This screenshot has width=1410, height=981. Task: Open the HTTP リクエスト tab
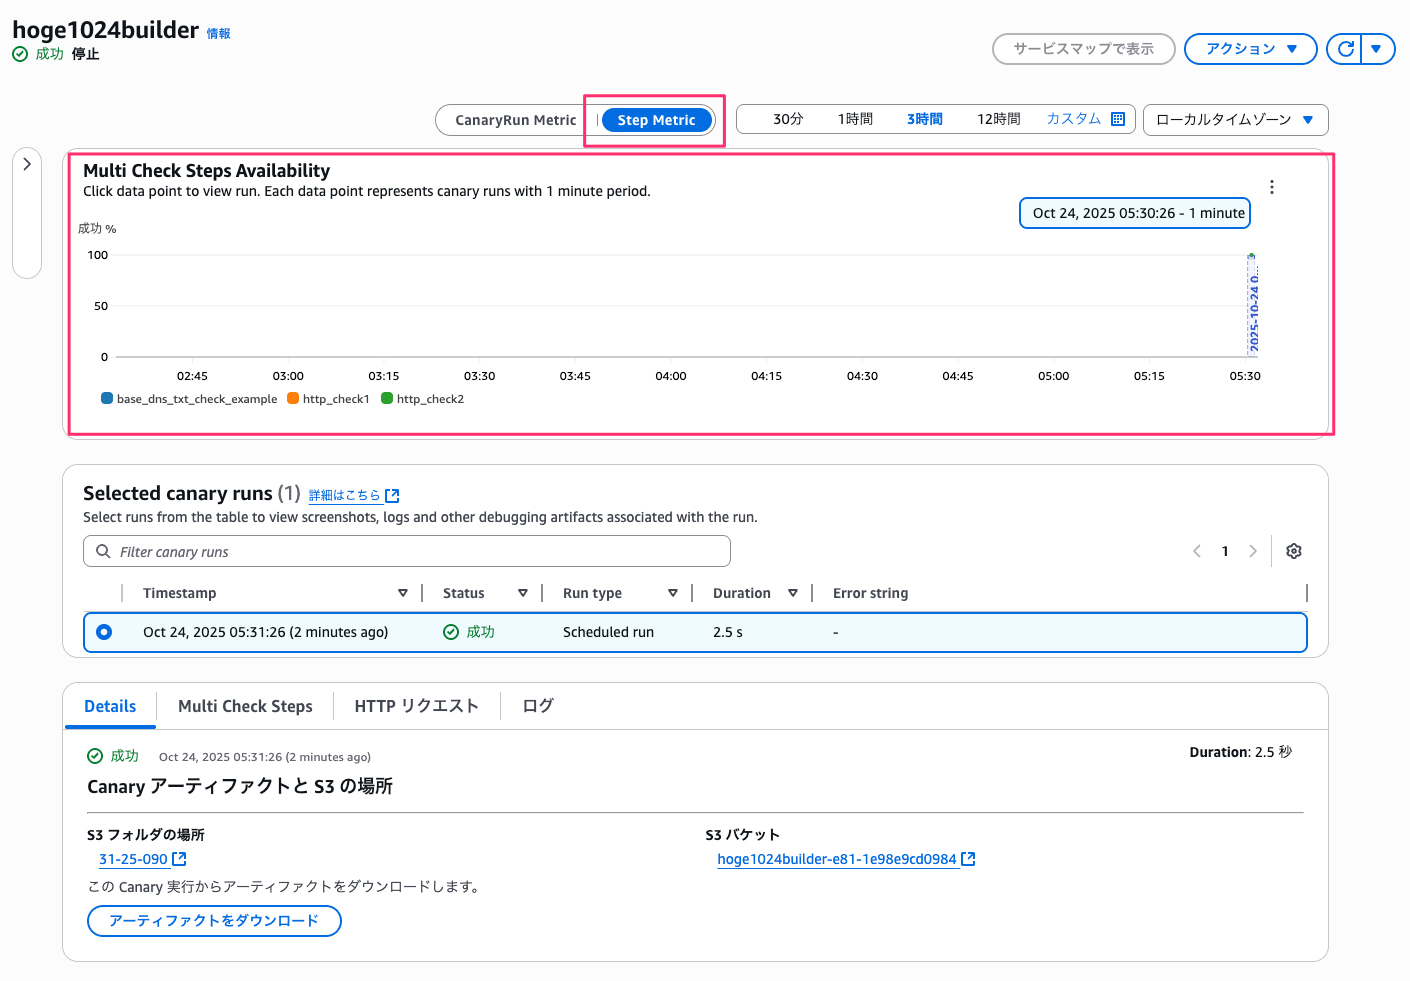pyautogui.click(x=416, y=706)
